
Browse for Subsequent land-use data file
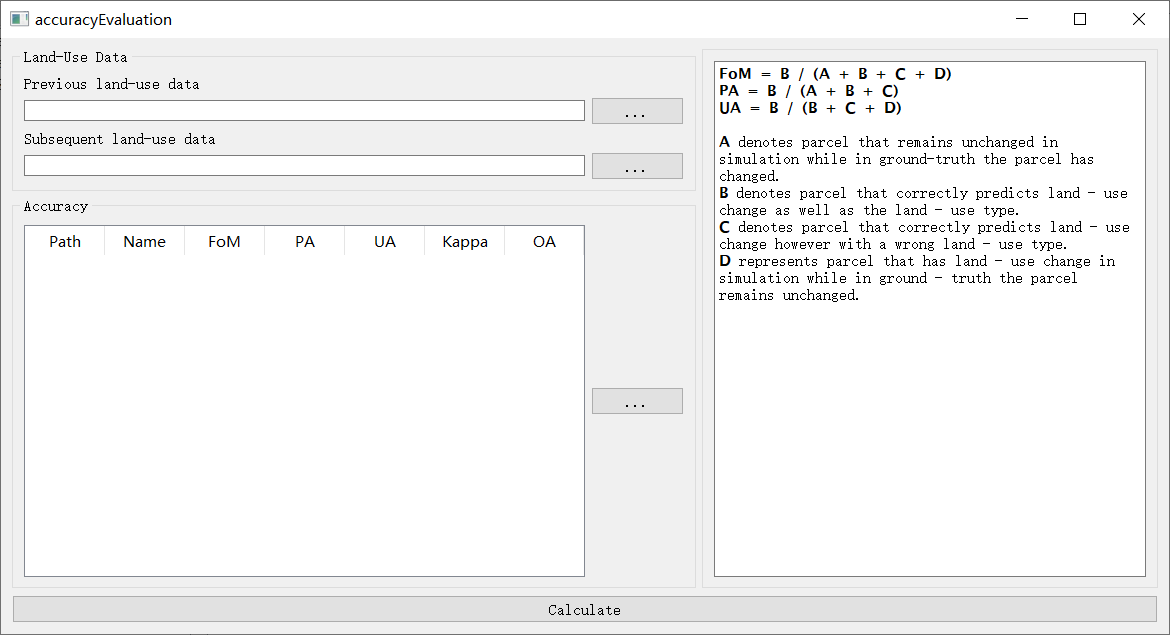(x=637, y=166)
